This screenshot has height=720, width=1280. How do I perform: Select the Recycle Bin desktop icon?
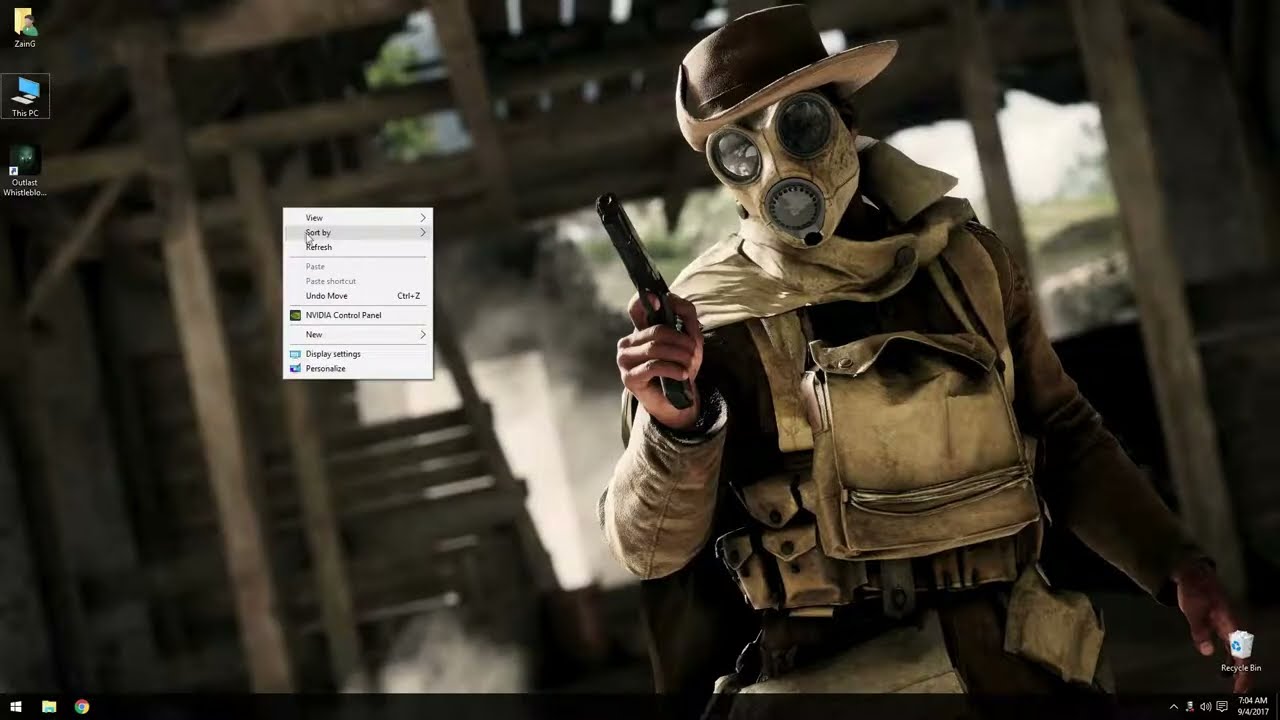[x=1240, y=651]
